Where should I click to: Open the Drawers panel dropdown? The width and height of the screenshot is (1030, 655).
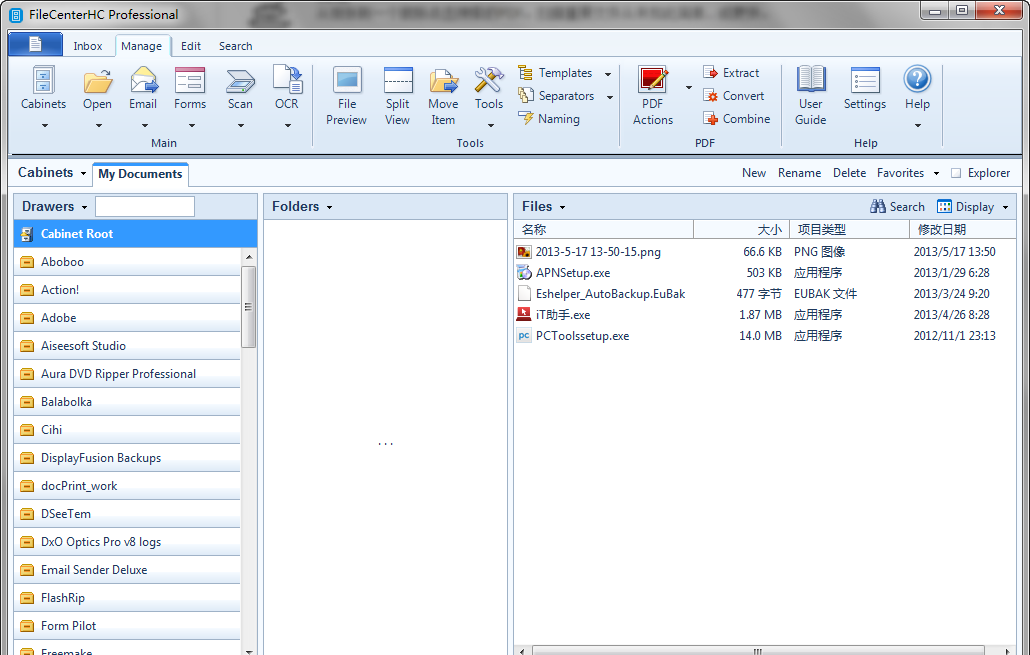84,208
